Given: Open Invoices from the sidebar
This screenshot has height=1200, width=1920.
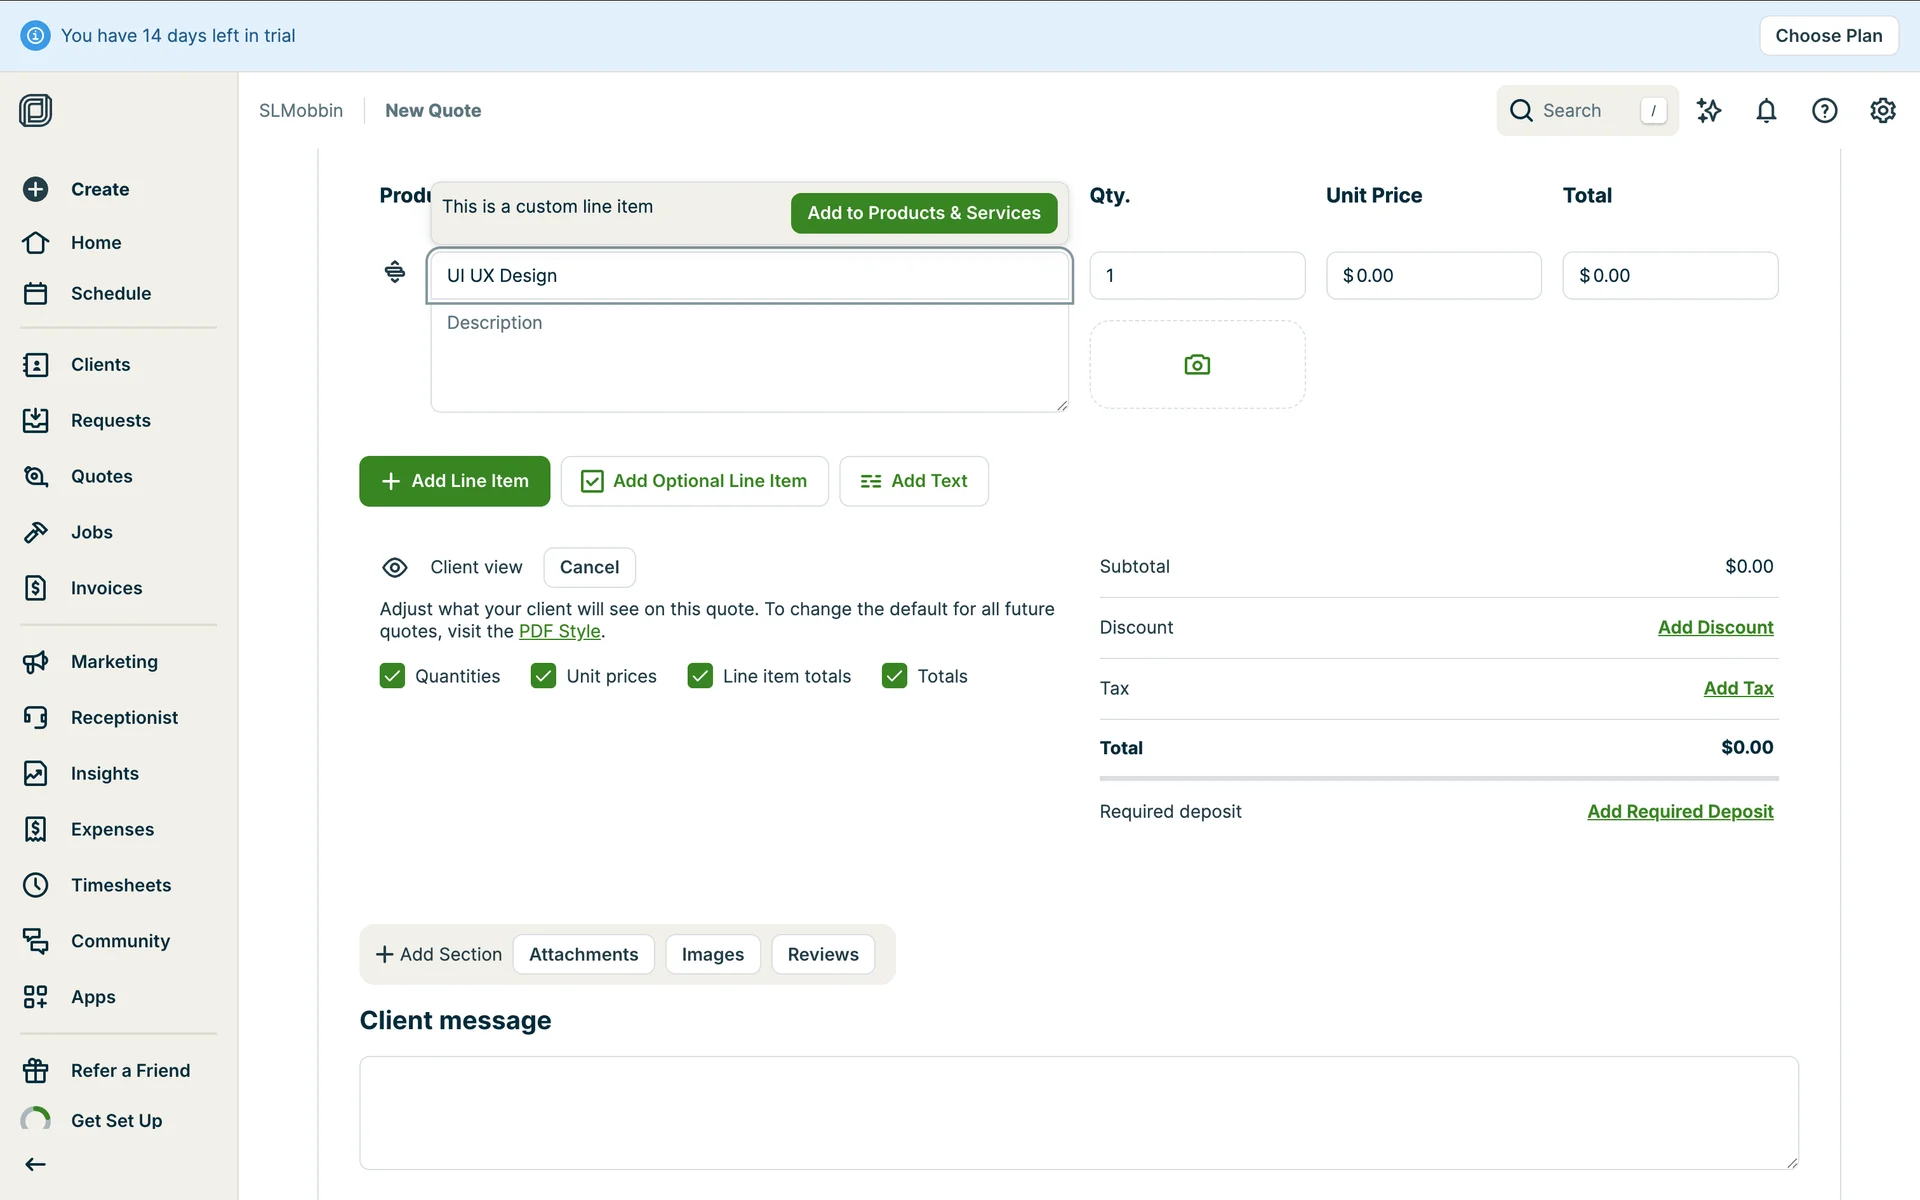Looking at the screenshot, I should click(x=106, y=588).
